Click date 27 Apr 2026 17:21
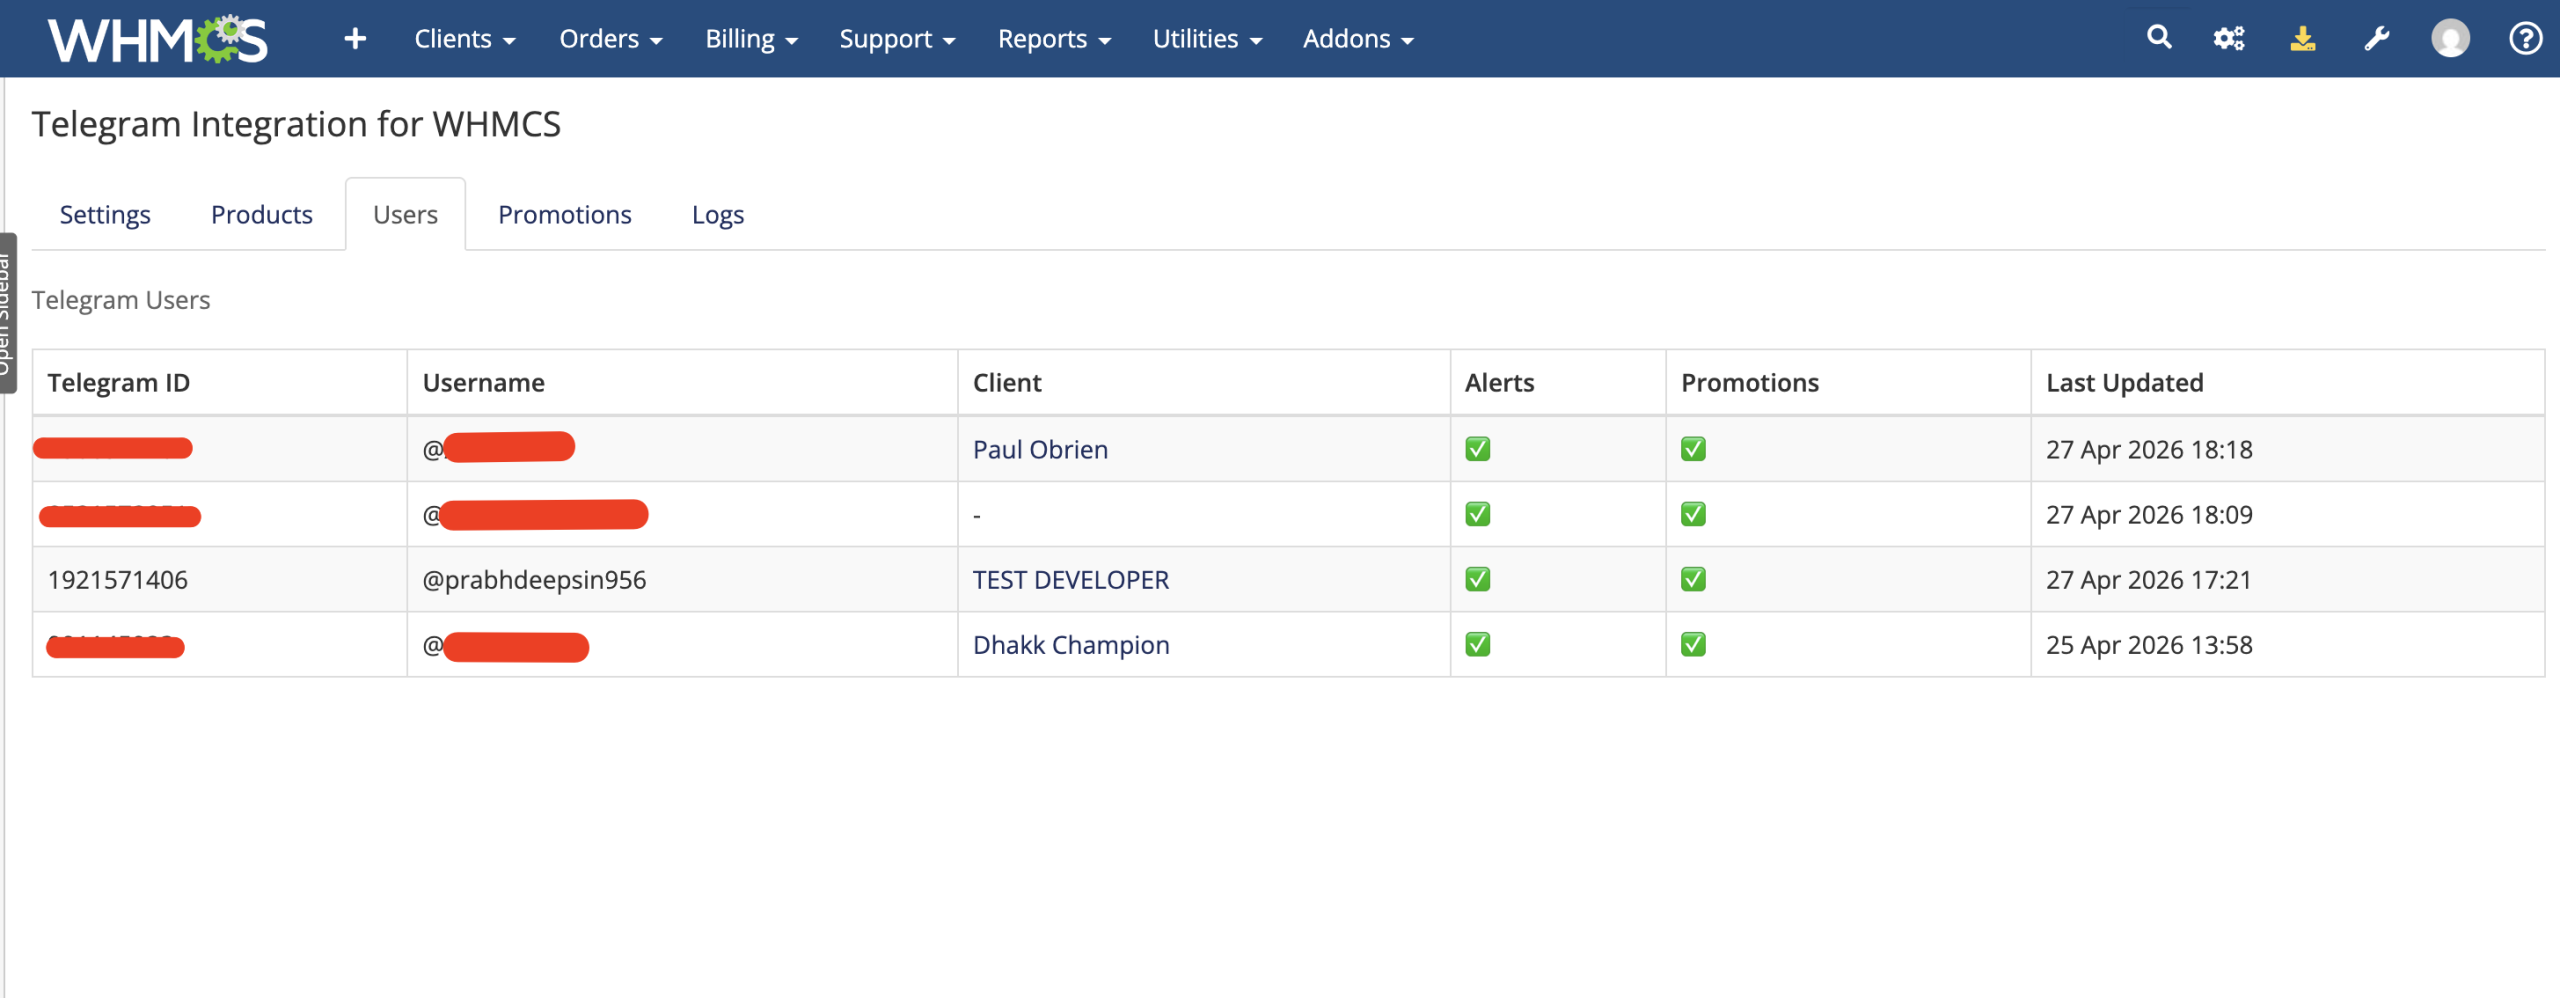 pos(2148,580)
